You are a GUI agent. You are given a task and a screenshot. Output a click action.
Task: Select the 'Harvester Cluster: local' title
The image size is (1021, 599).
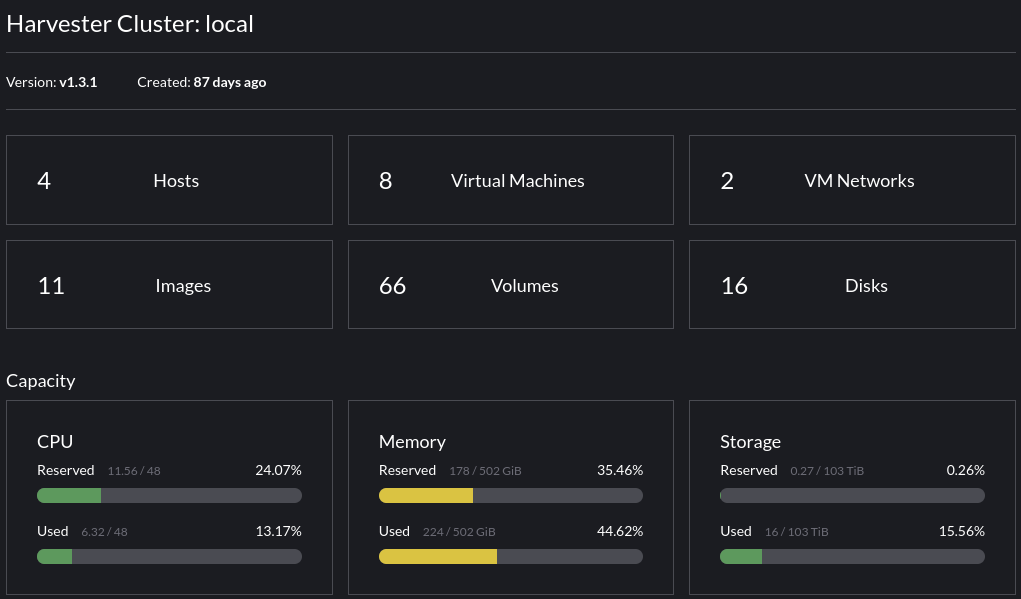(x=130, y=24)
